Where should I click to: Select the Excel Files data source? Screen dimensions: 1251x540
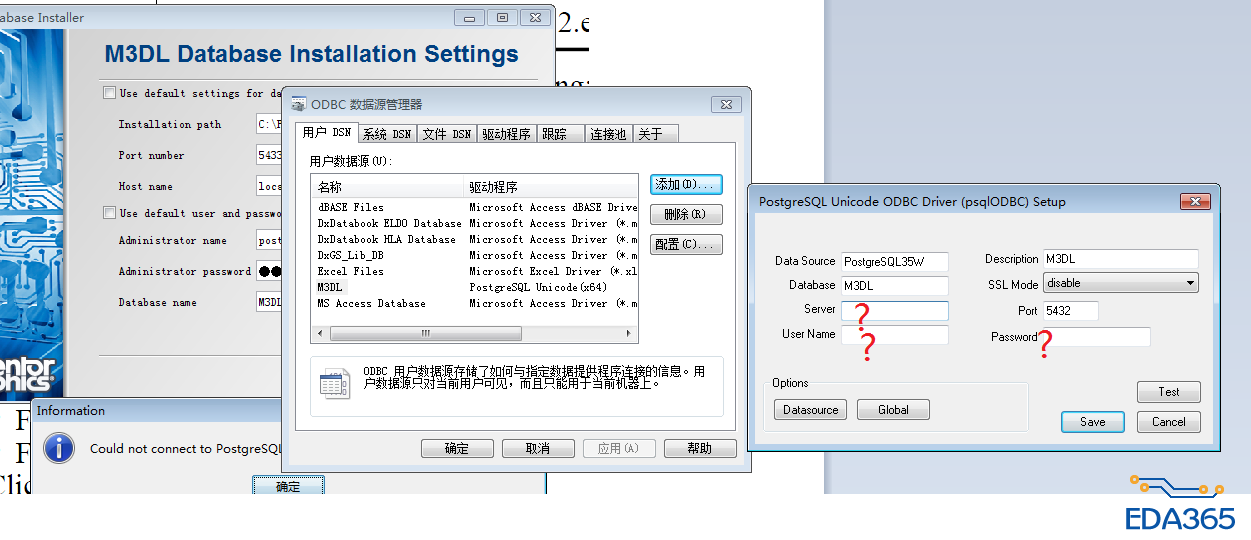coord(475,271)
